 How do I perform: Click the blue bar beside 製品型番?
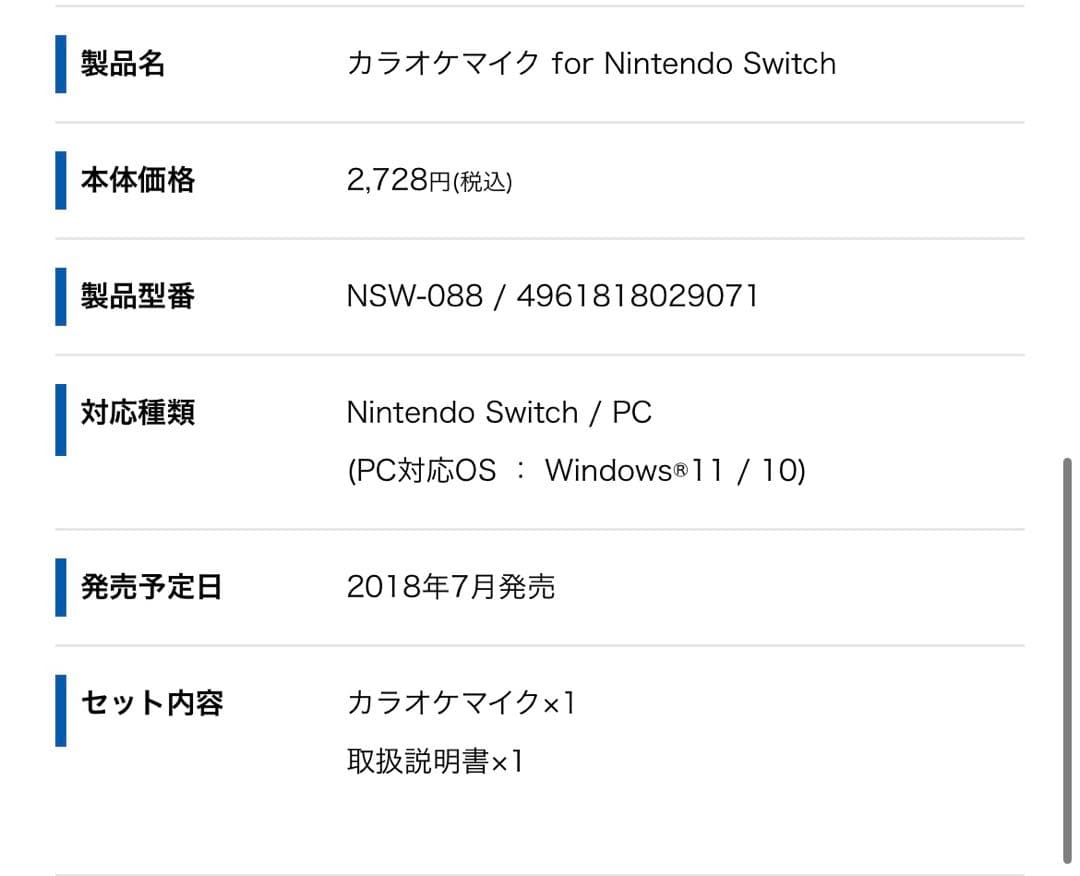click(x=61, y=297)
